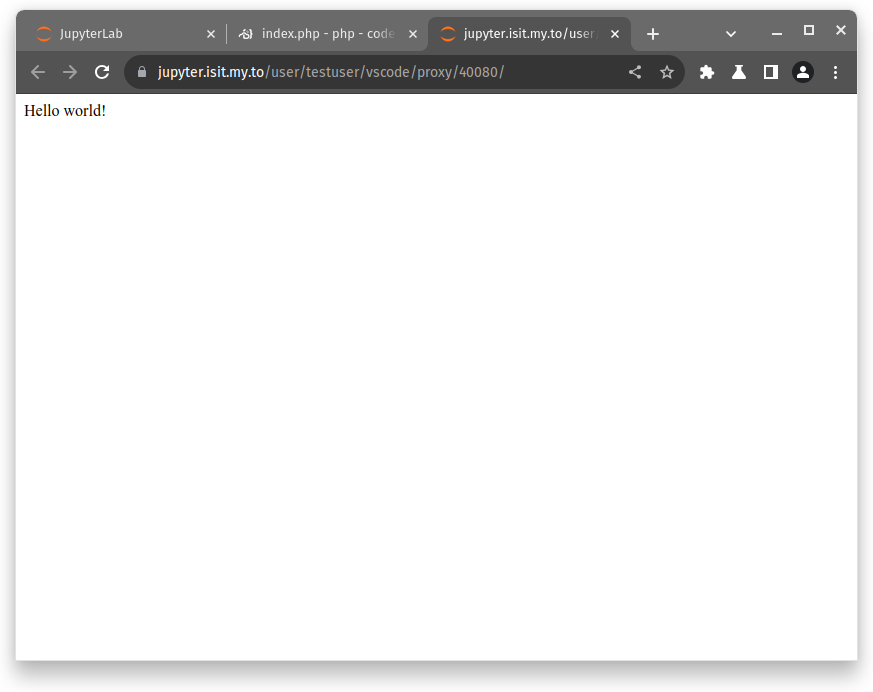
Task: Select the active jupyter.isit.my.to tab
Action: 522,34
